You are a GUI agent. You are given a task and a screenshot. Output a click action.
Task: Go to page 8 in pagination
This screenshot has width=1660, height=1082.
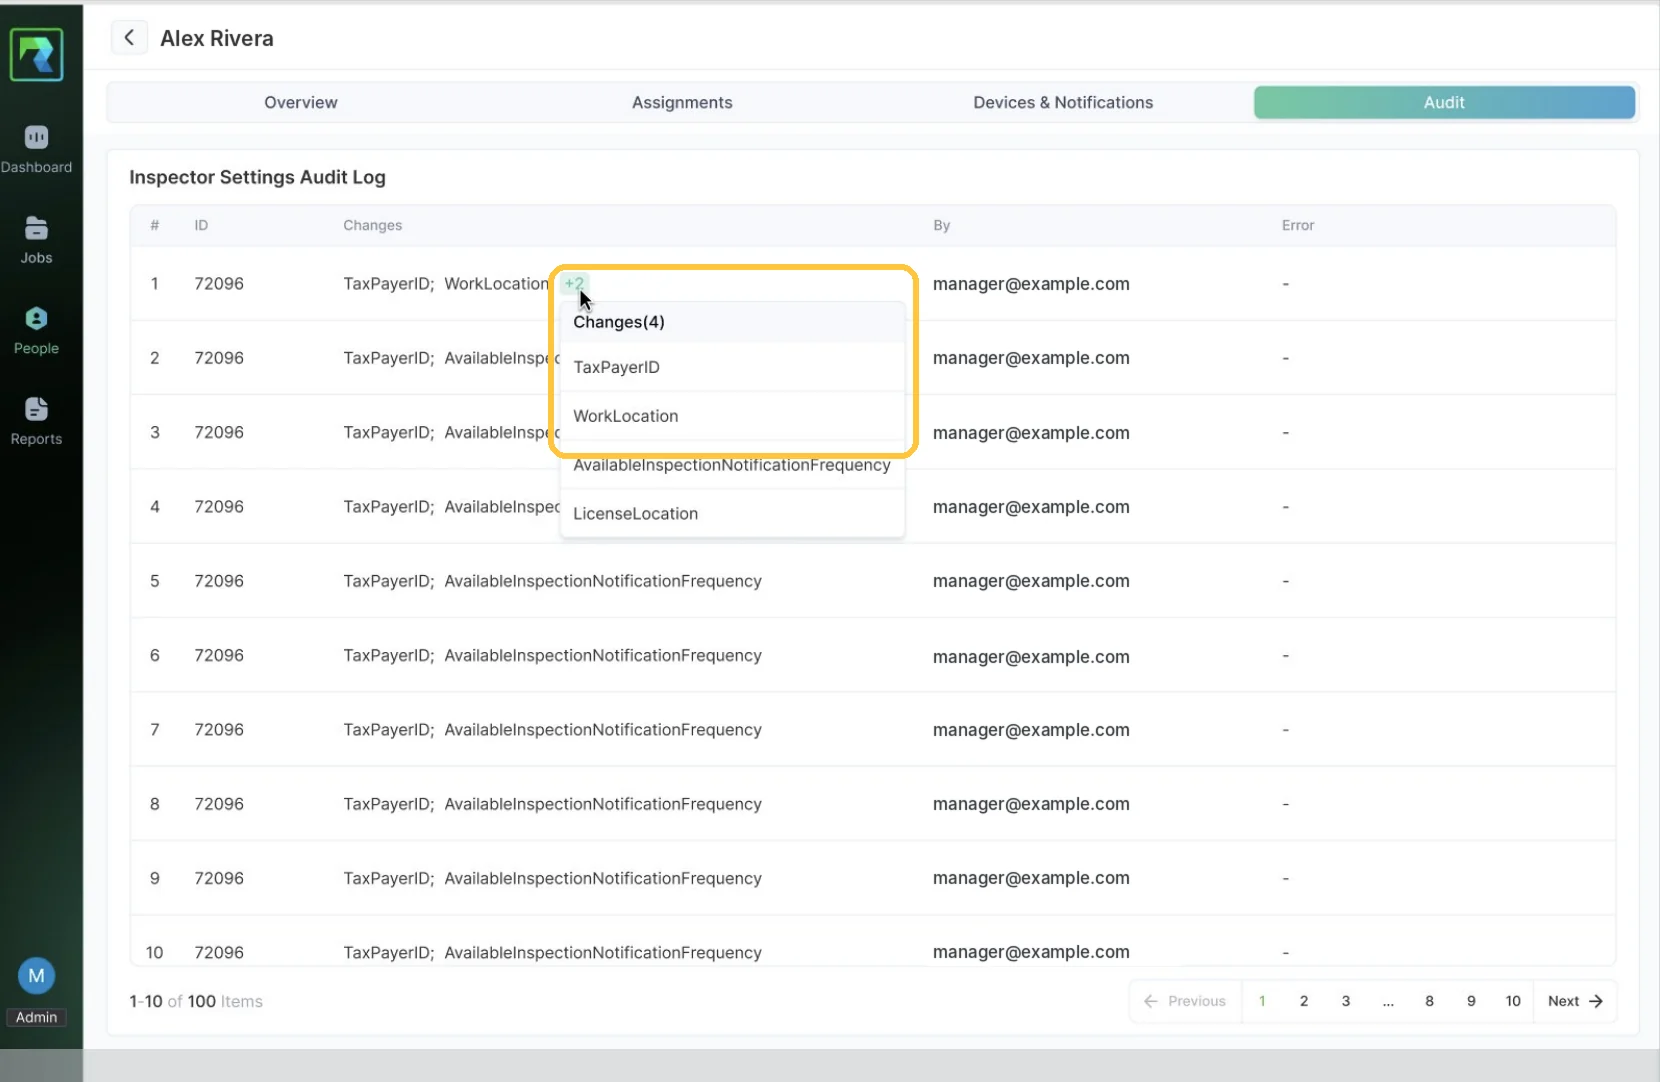1429,1001
